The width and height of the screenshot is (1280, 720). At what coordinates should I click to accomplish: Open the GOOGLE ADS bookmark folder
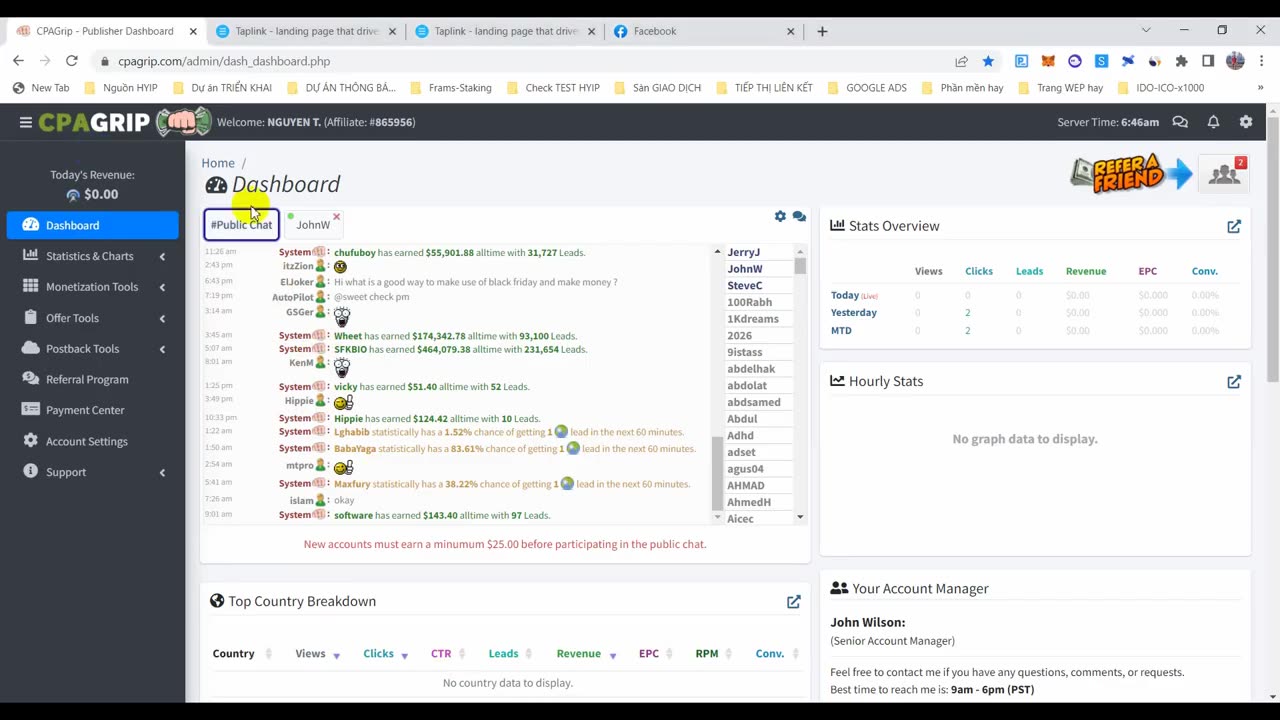pos(868,88)
